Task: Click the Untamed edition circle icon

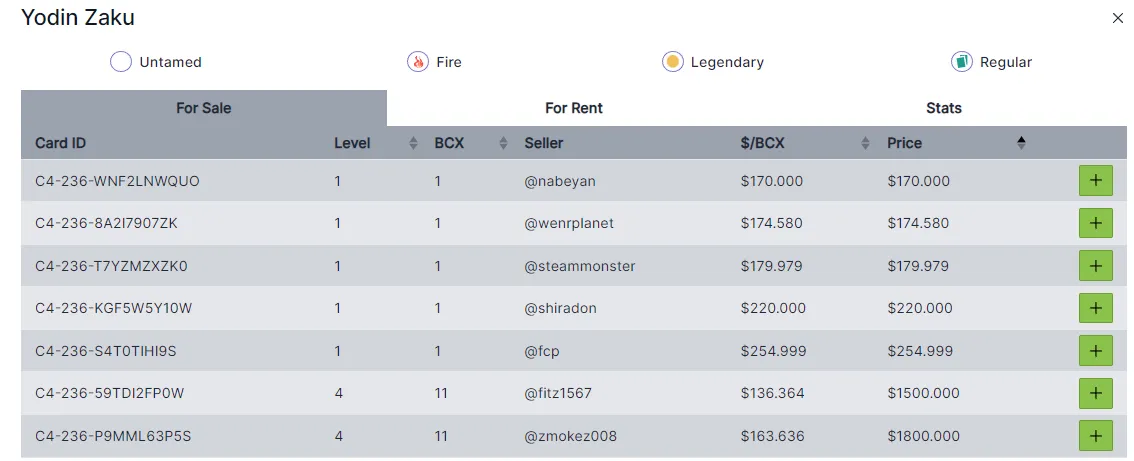Action: pyautogui.click(x=121, y=62)
